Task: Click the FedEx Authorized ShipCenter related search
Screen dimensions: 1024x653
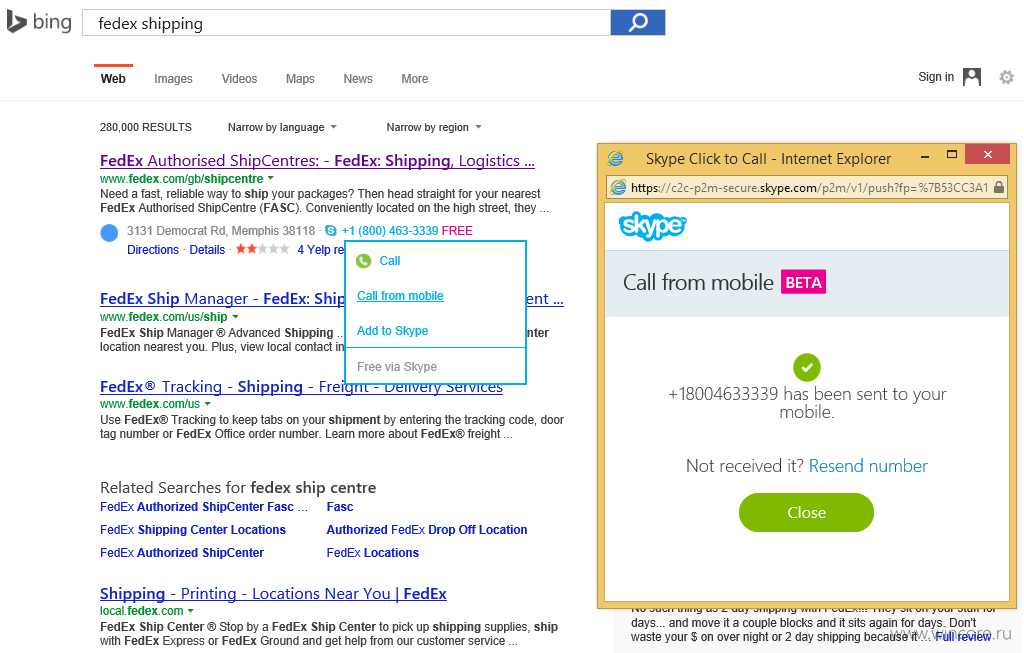Action: tap(182, 552)
